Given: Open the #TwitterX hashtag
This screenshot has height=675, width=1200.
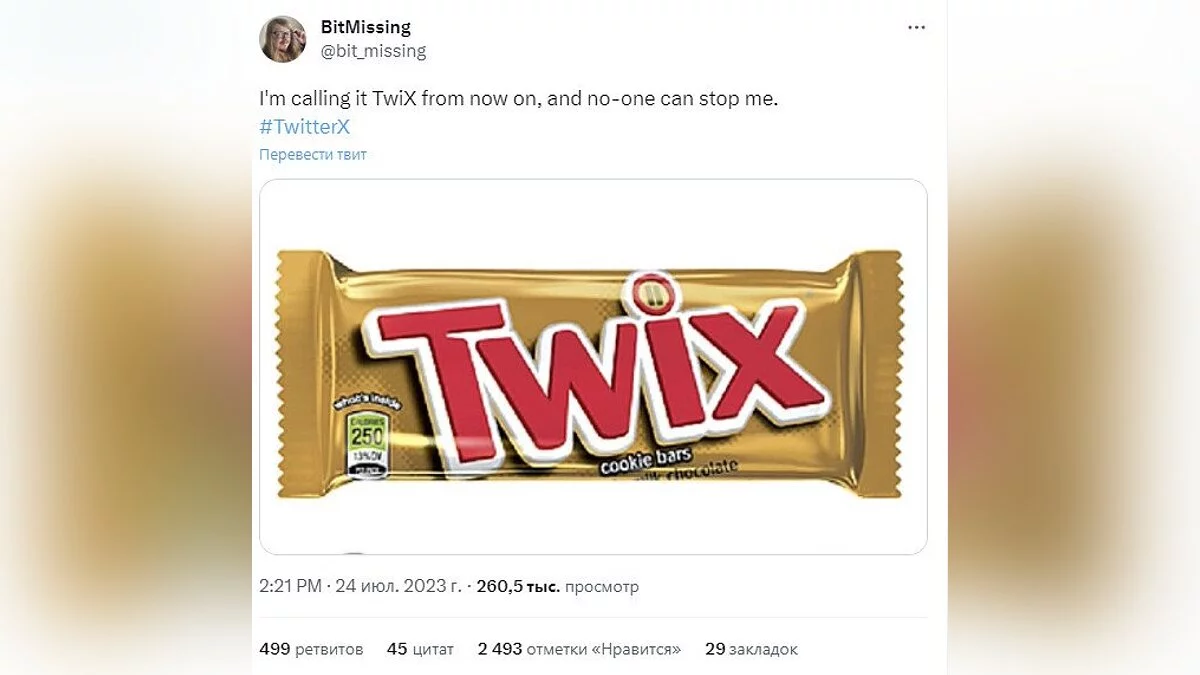Looking at the screenshot, I should pyautogui.click(x=304, y=127).
